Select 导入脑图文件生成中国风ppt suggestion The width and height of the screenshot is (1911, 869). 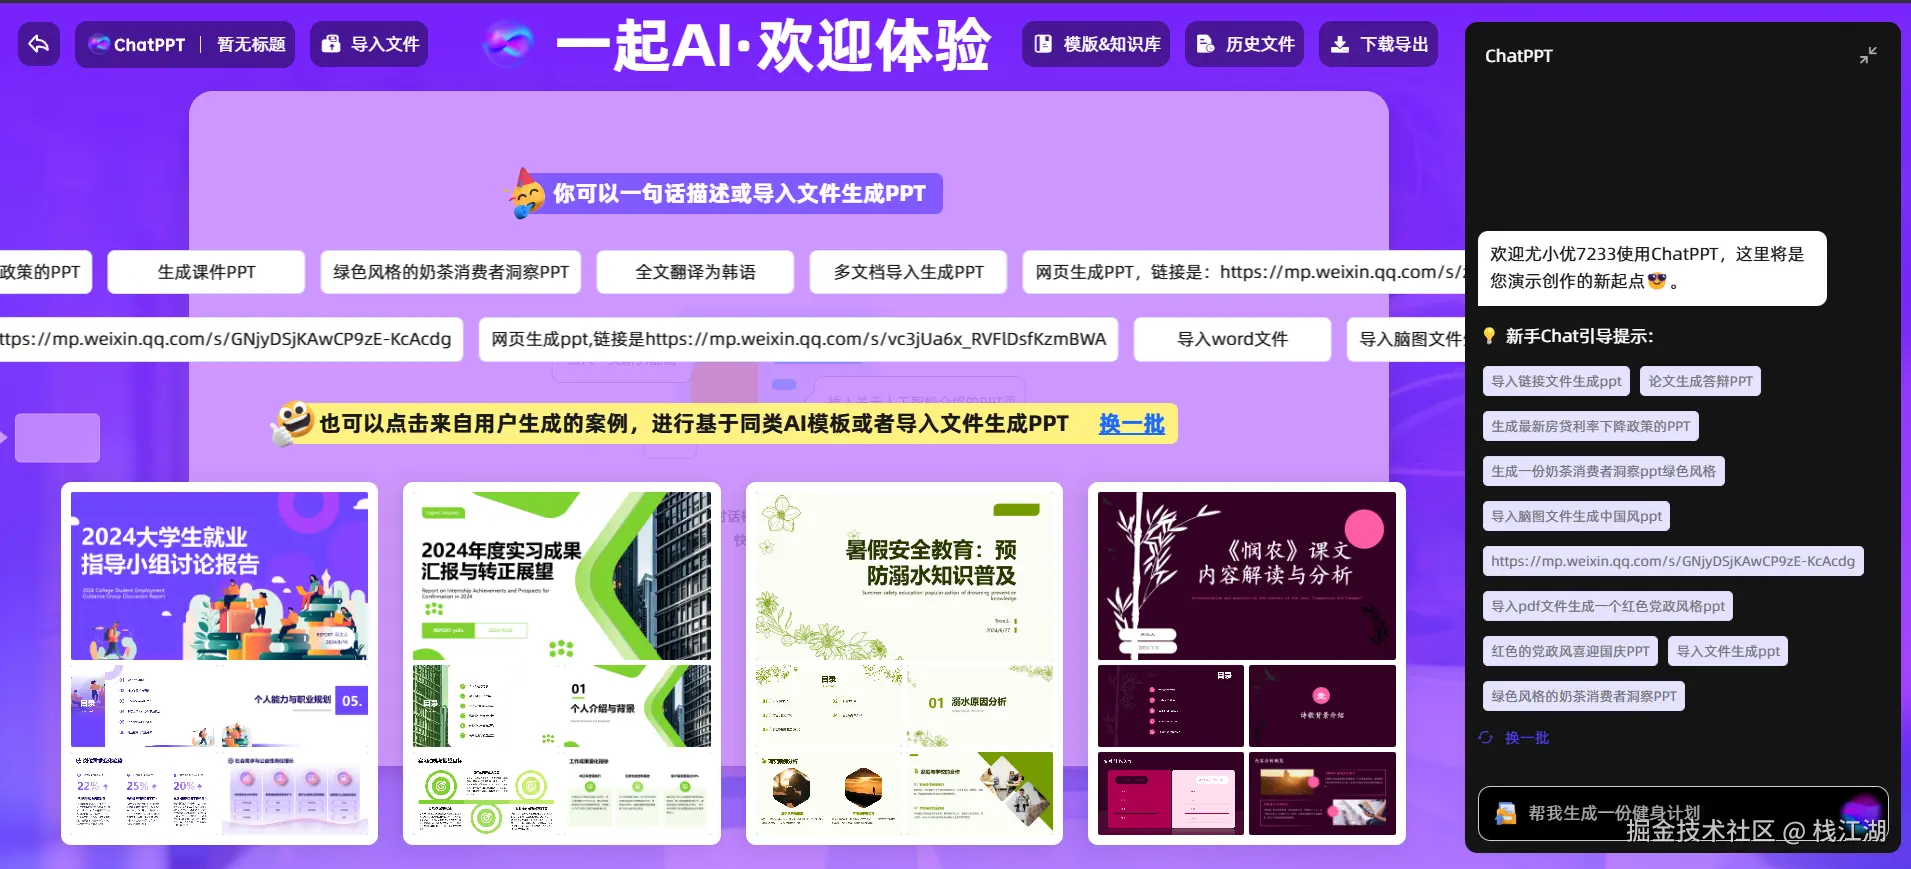(x=1576, y=516)
